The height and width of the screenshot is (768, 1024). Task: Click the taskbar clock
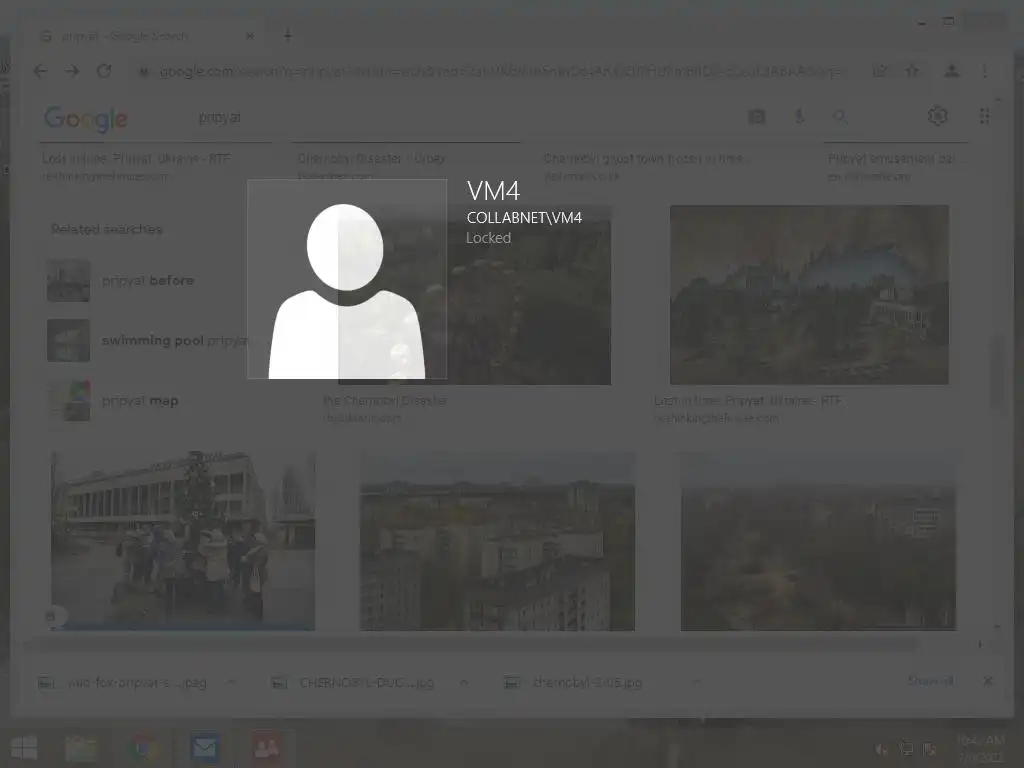(x=980, y=748)
